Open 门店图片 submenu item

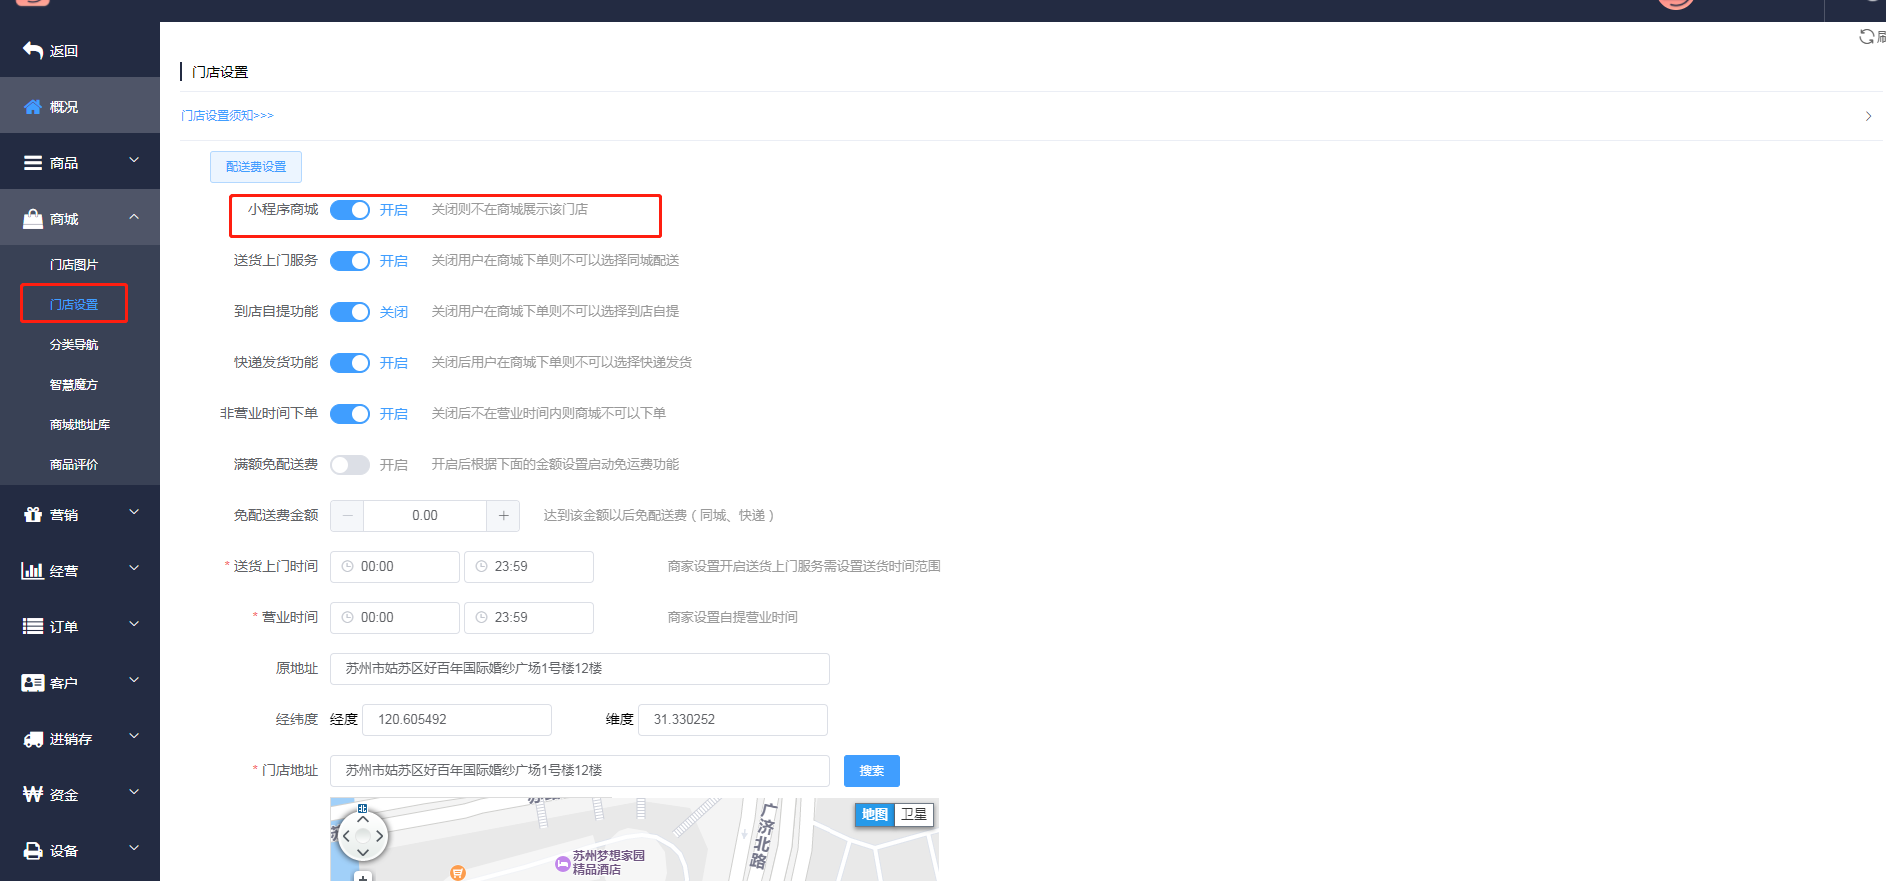pos(74,264)
